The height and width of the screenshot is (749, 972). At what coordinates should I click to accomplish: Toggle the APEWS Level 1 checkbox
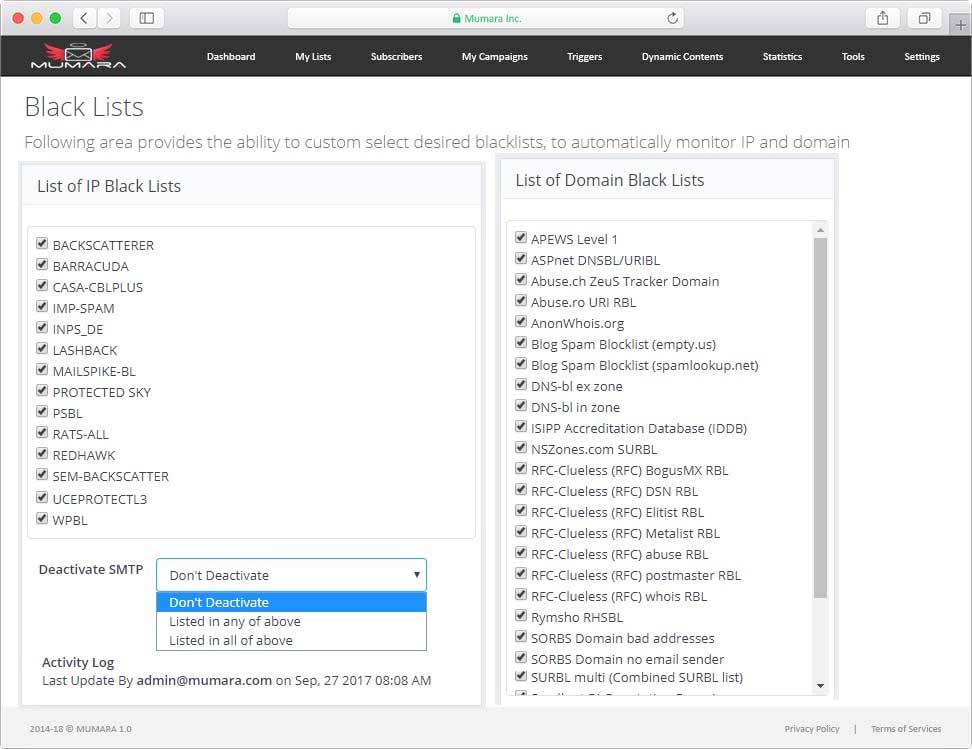tap(521, 238)
